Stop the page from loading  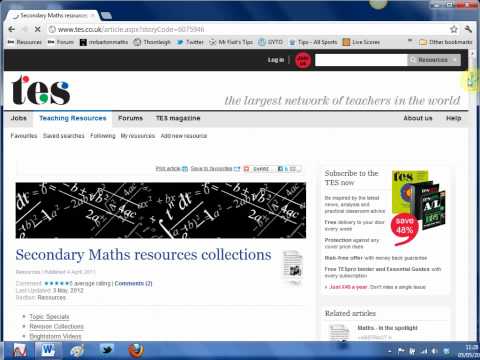(x=37, y=29)
